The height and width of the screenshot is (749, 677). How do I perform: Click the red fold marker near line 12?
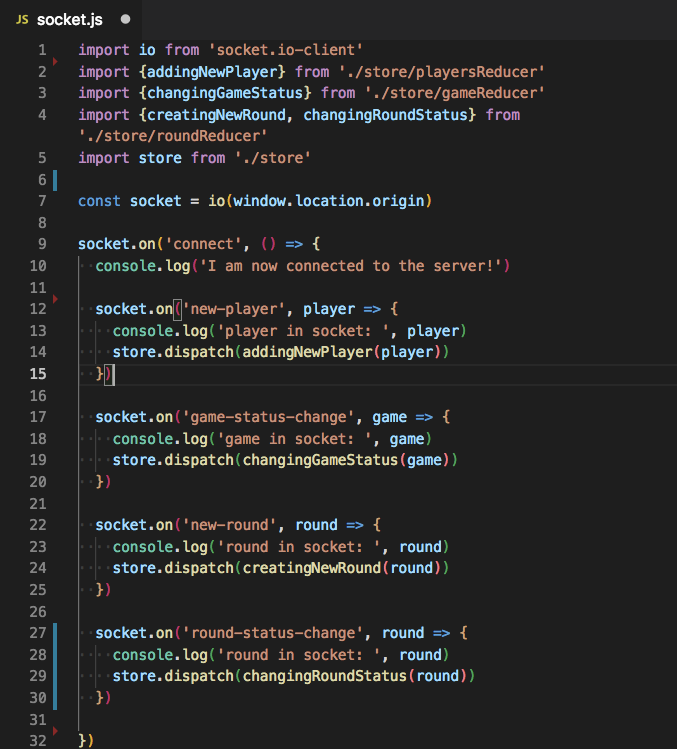(x=55, y=299)
